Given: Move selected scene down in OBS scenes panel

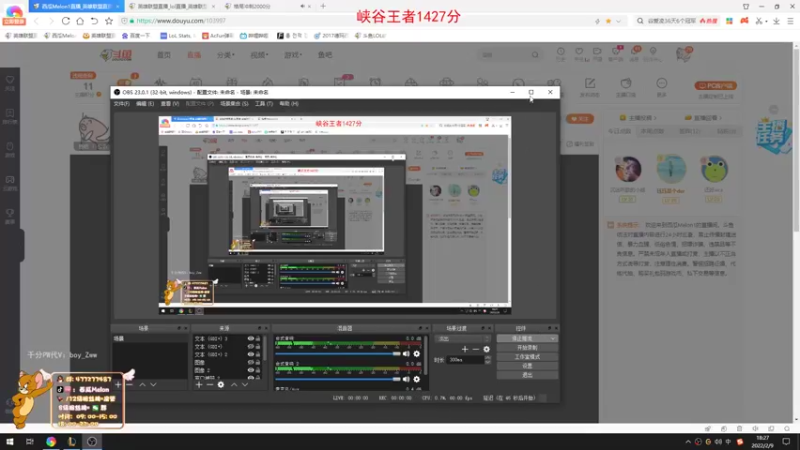Looking at the screenshot, I should pyautogui.click(x=153, y=385).
